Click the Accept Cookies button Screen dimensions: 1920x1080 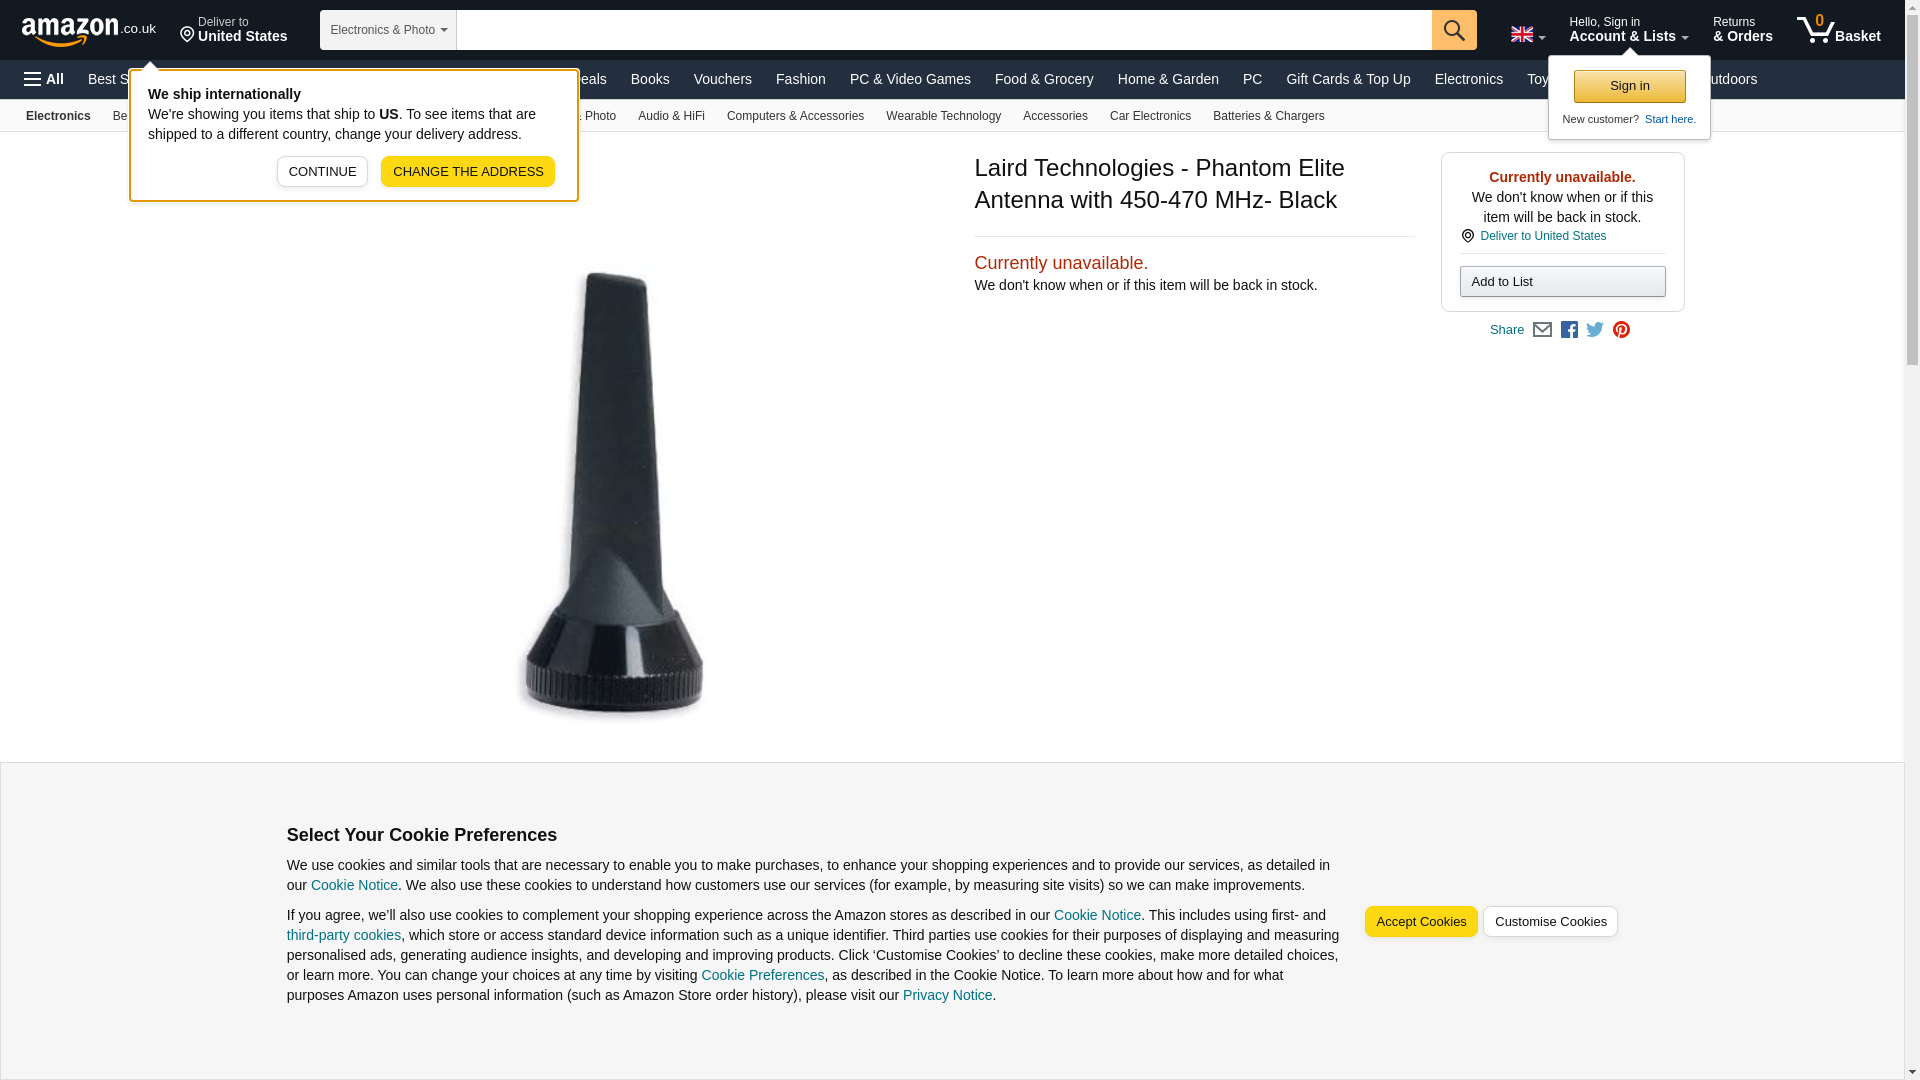coord(1420,922)
